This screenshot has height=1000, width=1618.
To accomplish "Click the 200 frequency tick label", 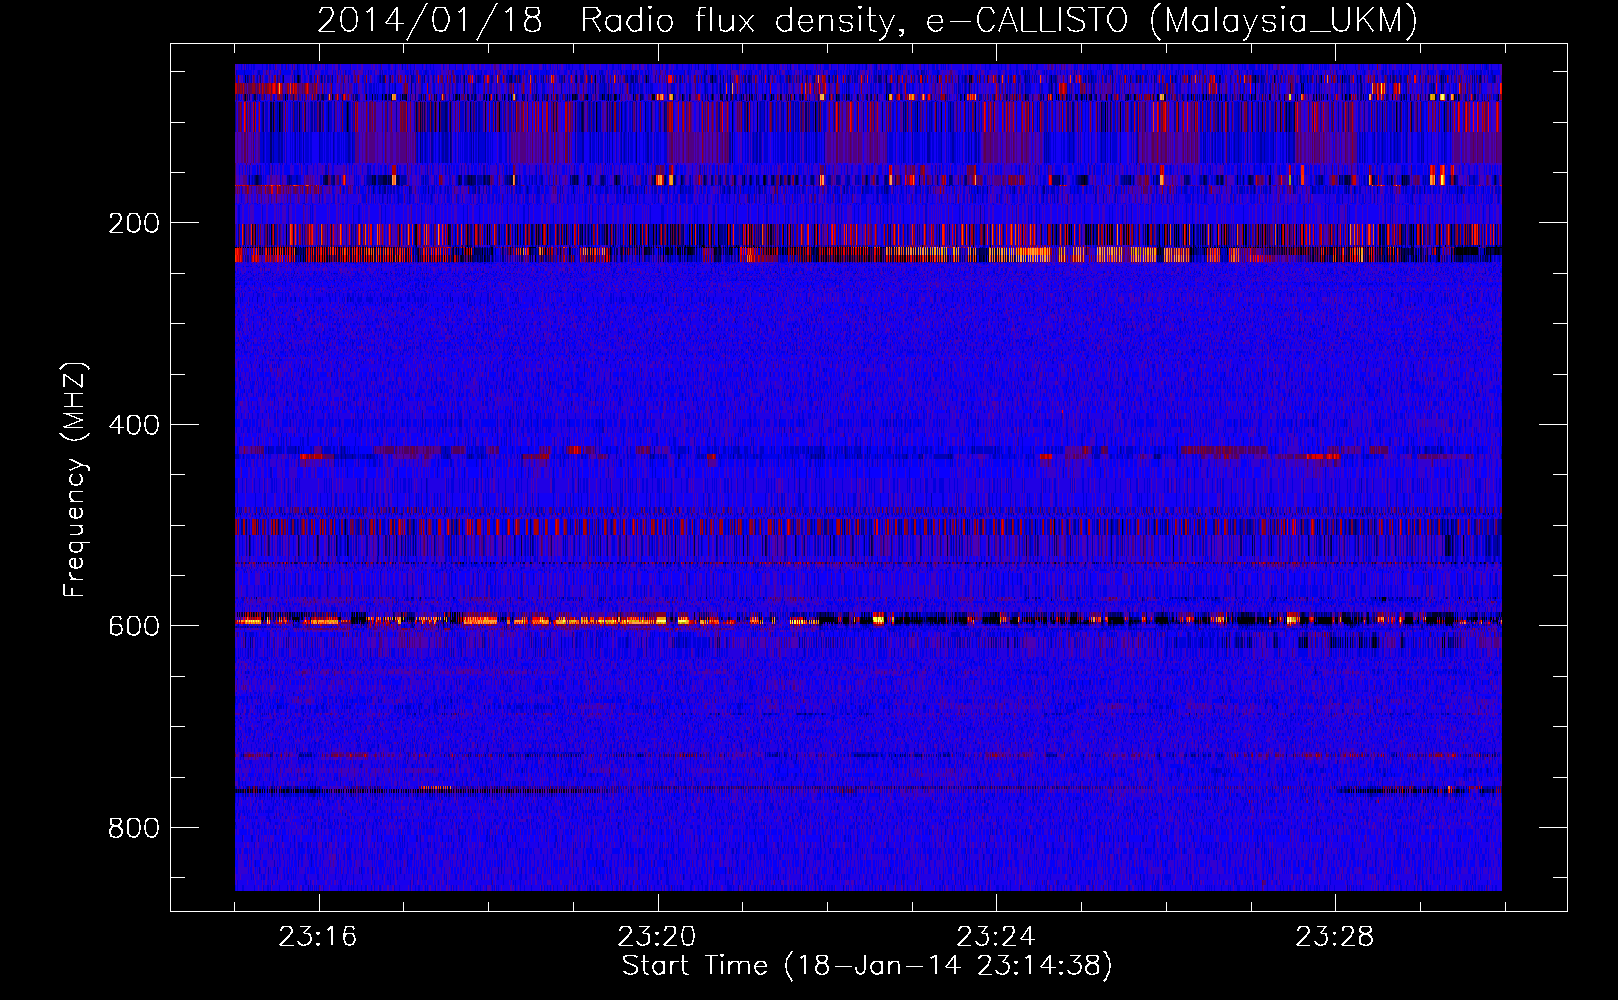I will click(134, 223).
